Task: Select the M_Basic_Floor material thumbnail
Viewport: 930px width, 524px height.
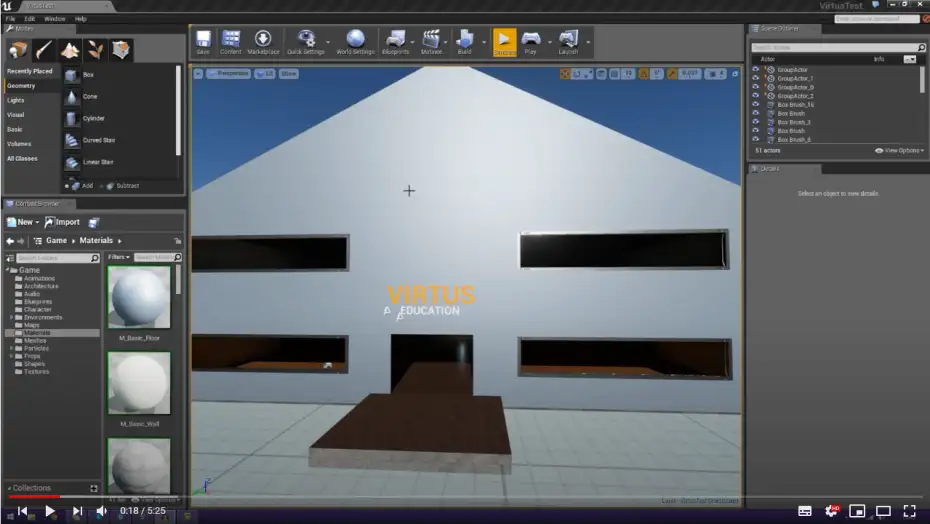Action: 139,297
